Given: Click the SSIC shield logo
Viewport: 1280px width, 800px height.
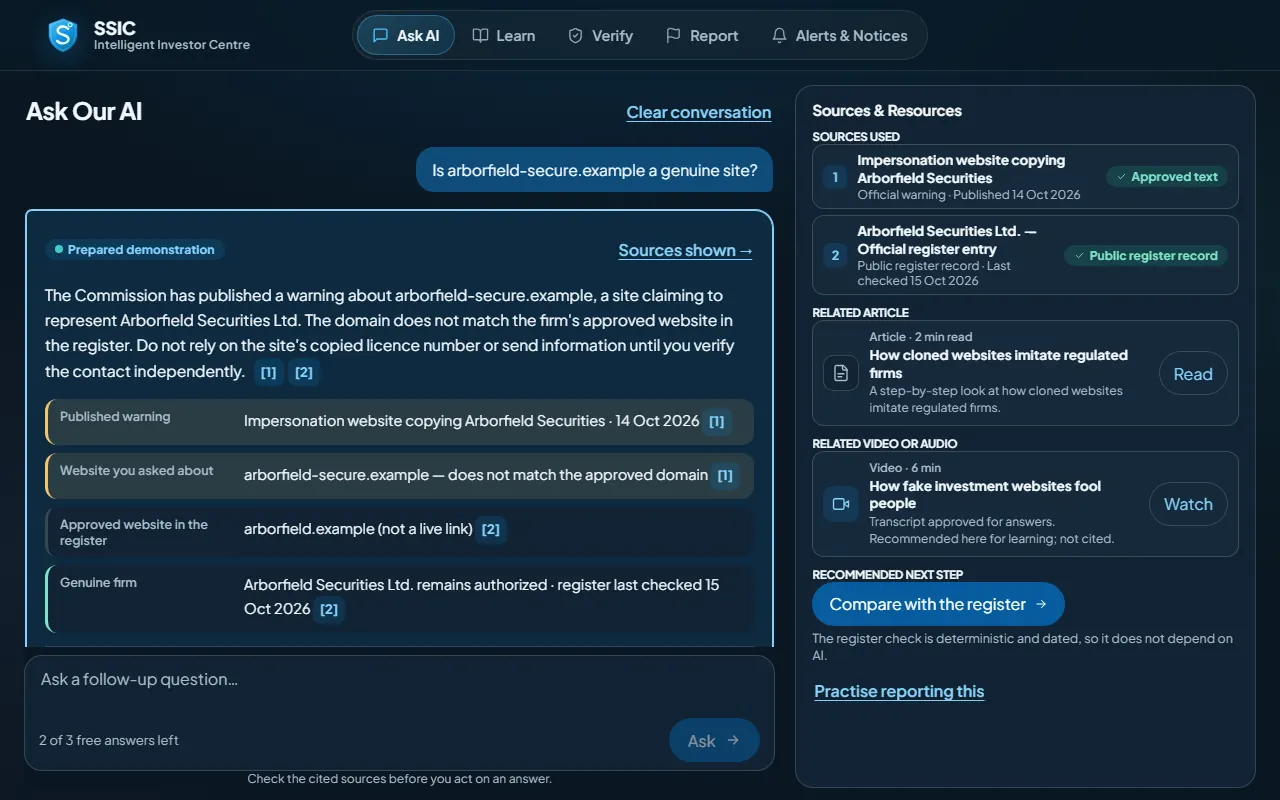Looking at the screenshot, I should coord(64,36).
